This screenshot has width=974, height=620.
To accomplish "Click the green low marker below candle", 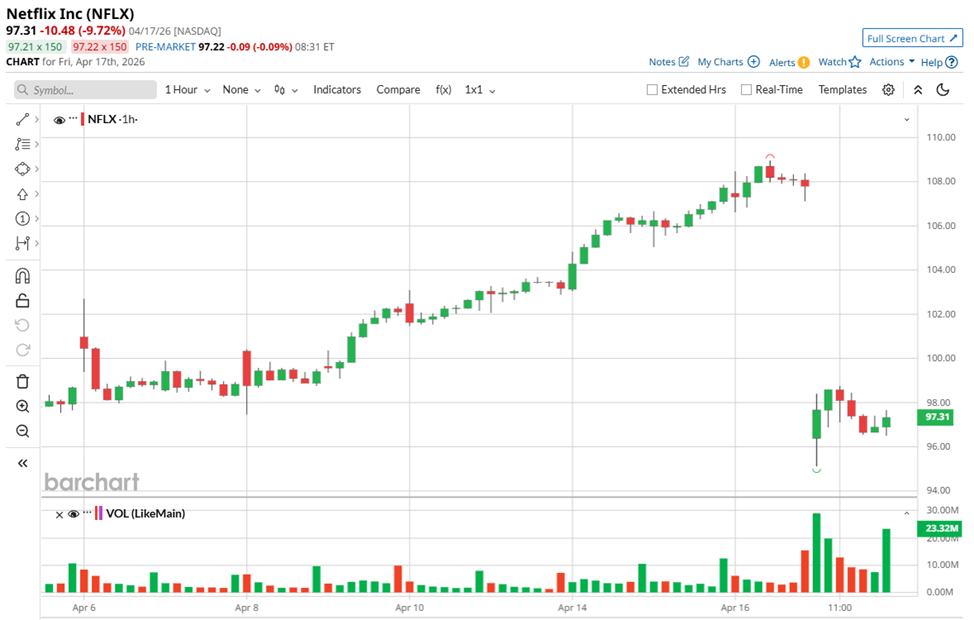I will pyautogui.click(x=816, y=470).
